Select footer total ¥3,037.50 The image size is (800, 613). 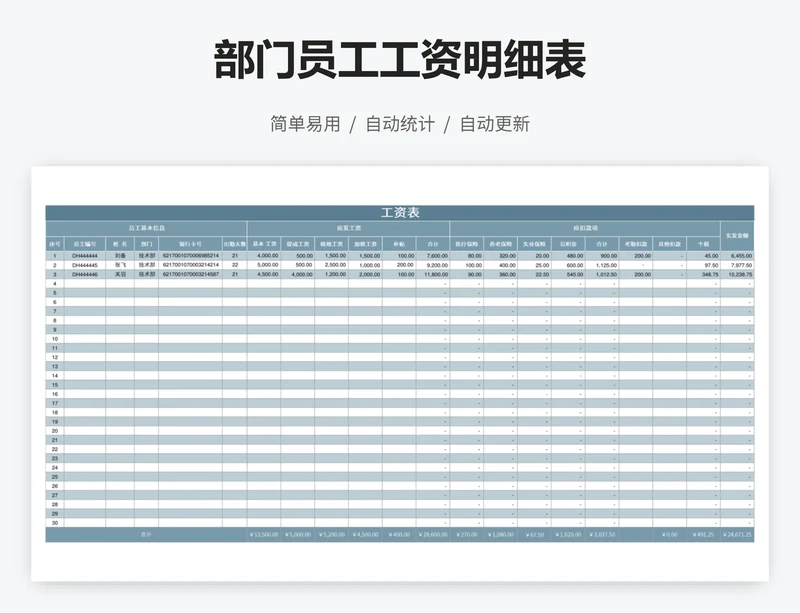[x=602, y=535]
